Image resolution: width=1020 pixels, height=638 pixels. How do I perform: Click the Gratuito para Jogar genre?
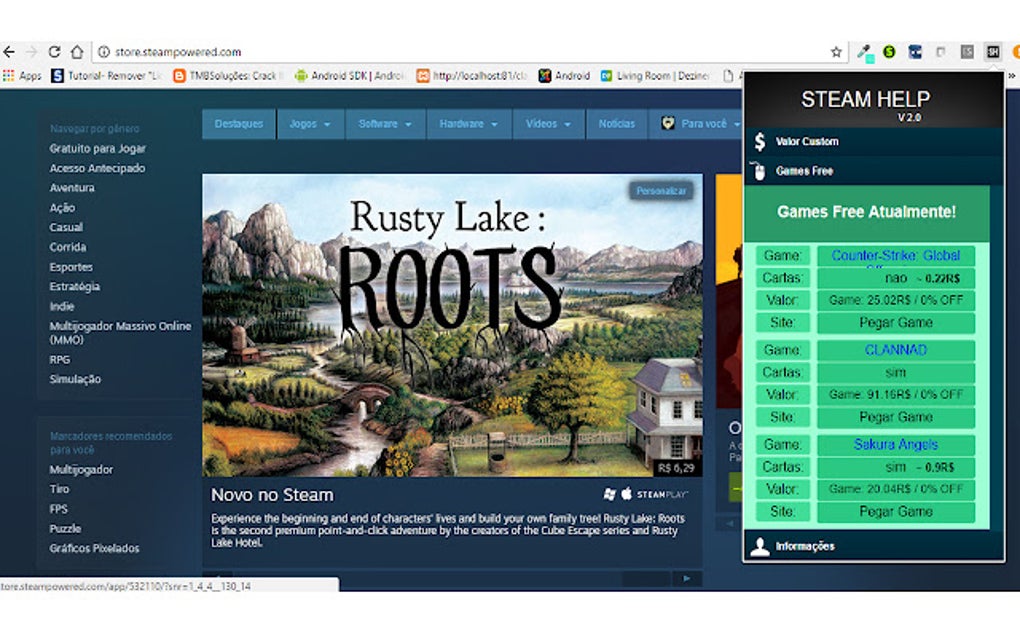click(98, 148)
